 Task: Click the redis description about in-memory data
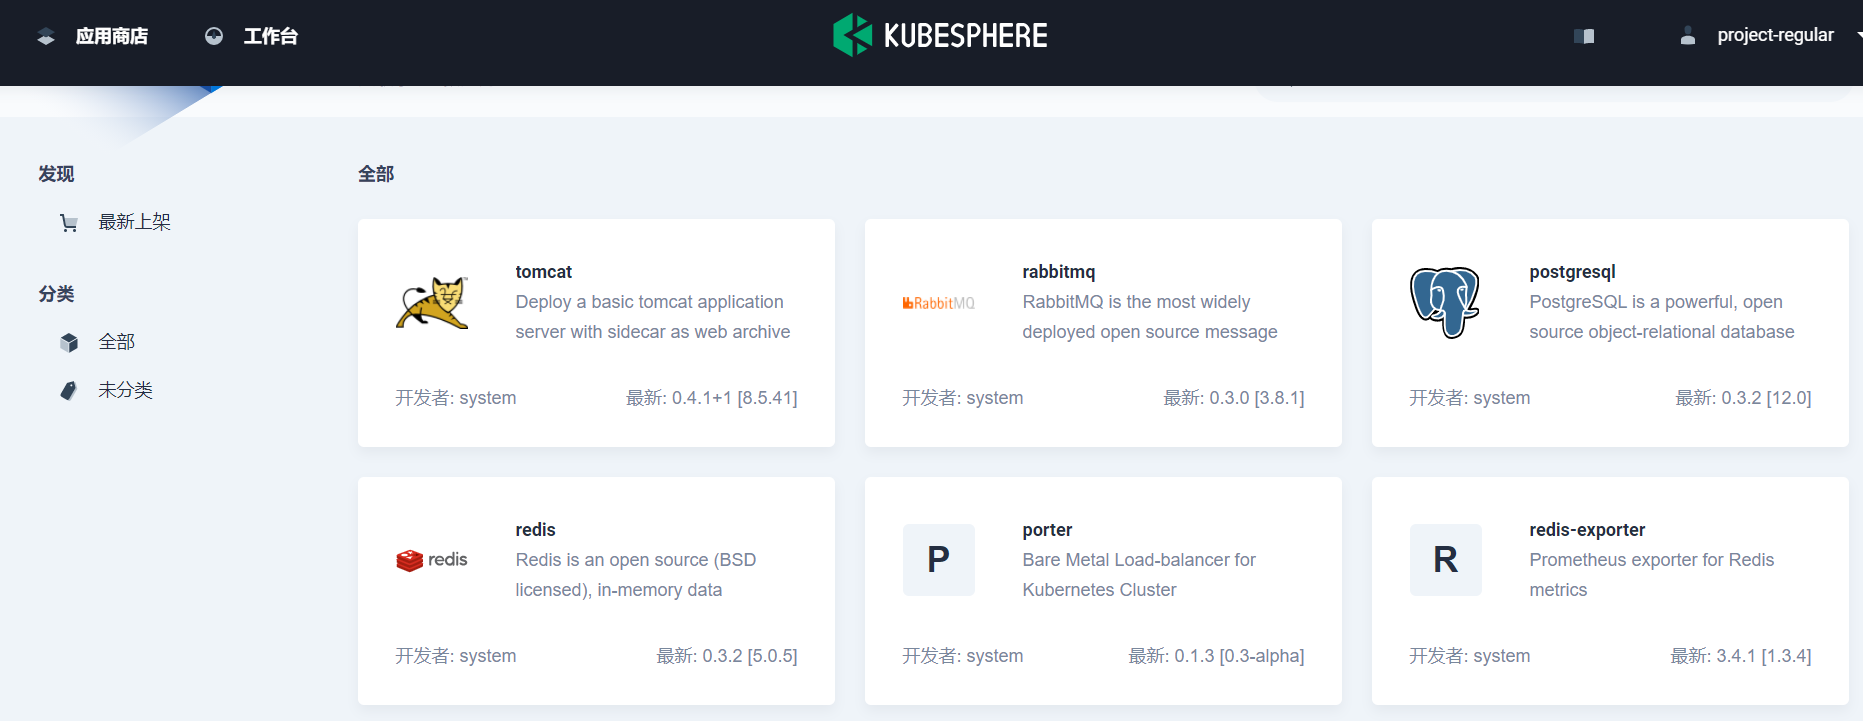(x=635, y=575)
